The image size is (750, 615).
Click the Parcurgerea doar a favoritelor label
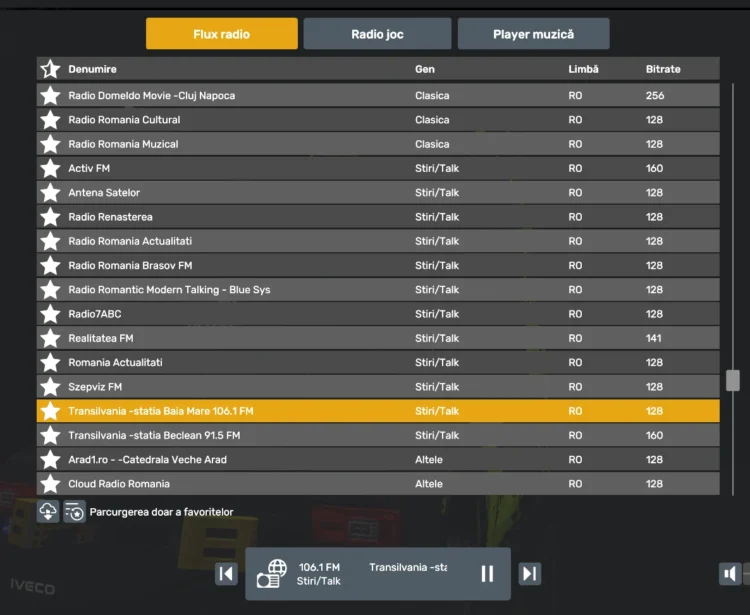point(161,512)
